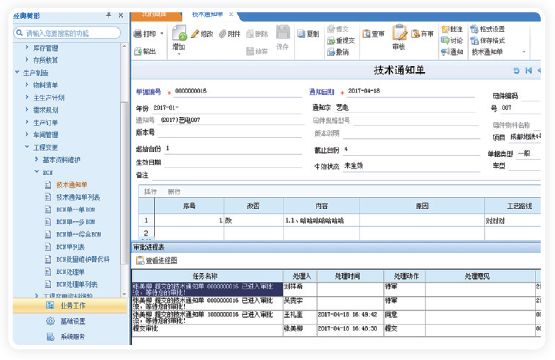Click the 审核 clipboard approval icon
The width and height of the screenshot is (555, 360).
pyautogui.click(x=400, y=32)
